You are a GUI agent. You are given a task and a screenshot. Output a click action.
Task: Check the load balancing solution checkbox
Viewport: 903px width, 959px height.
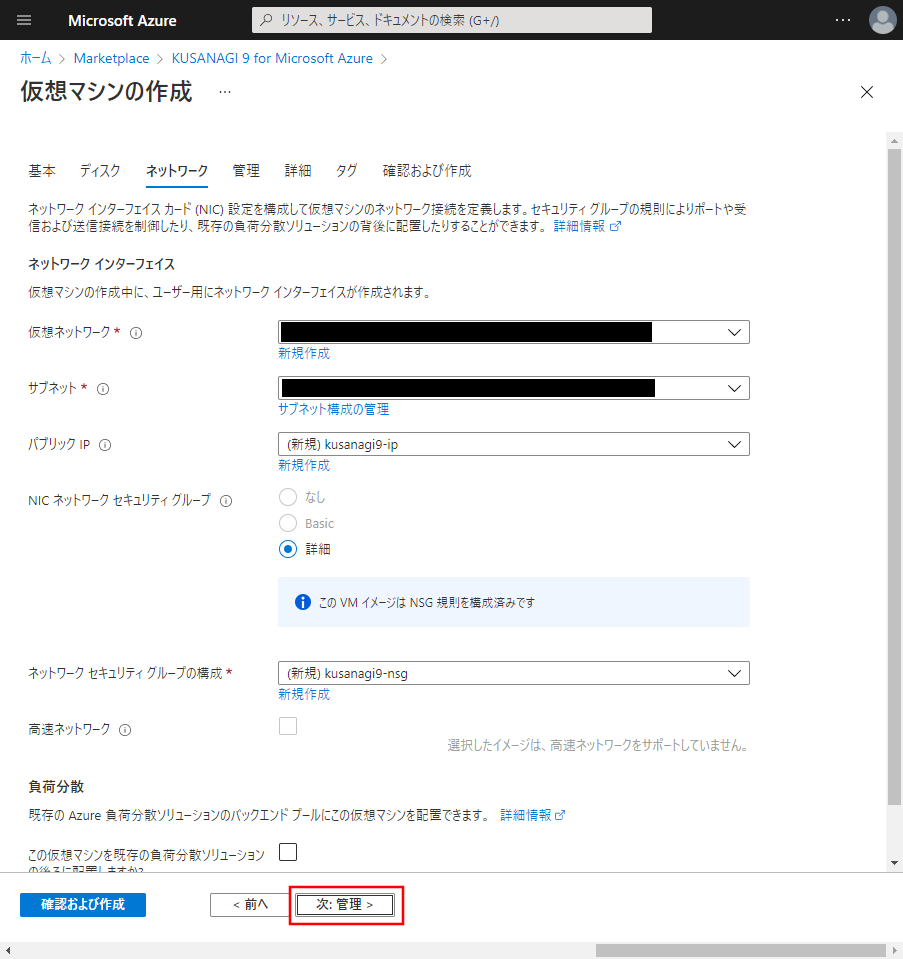[x=288, y=852]
